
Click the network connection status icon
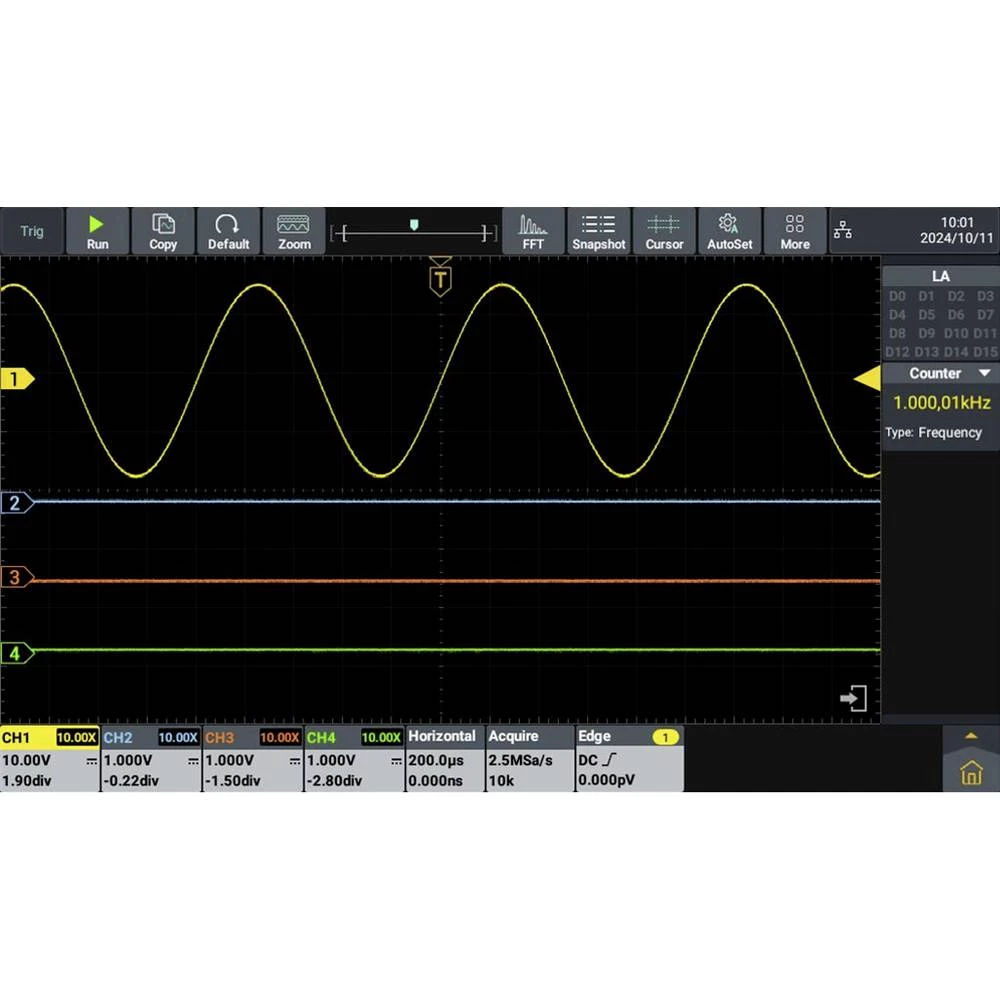coord(843,232)
